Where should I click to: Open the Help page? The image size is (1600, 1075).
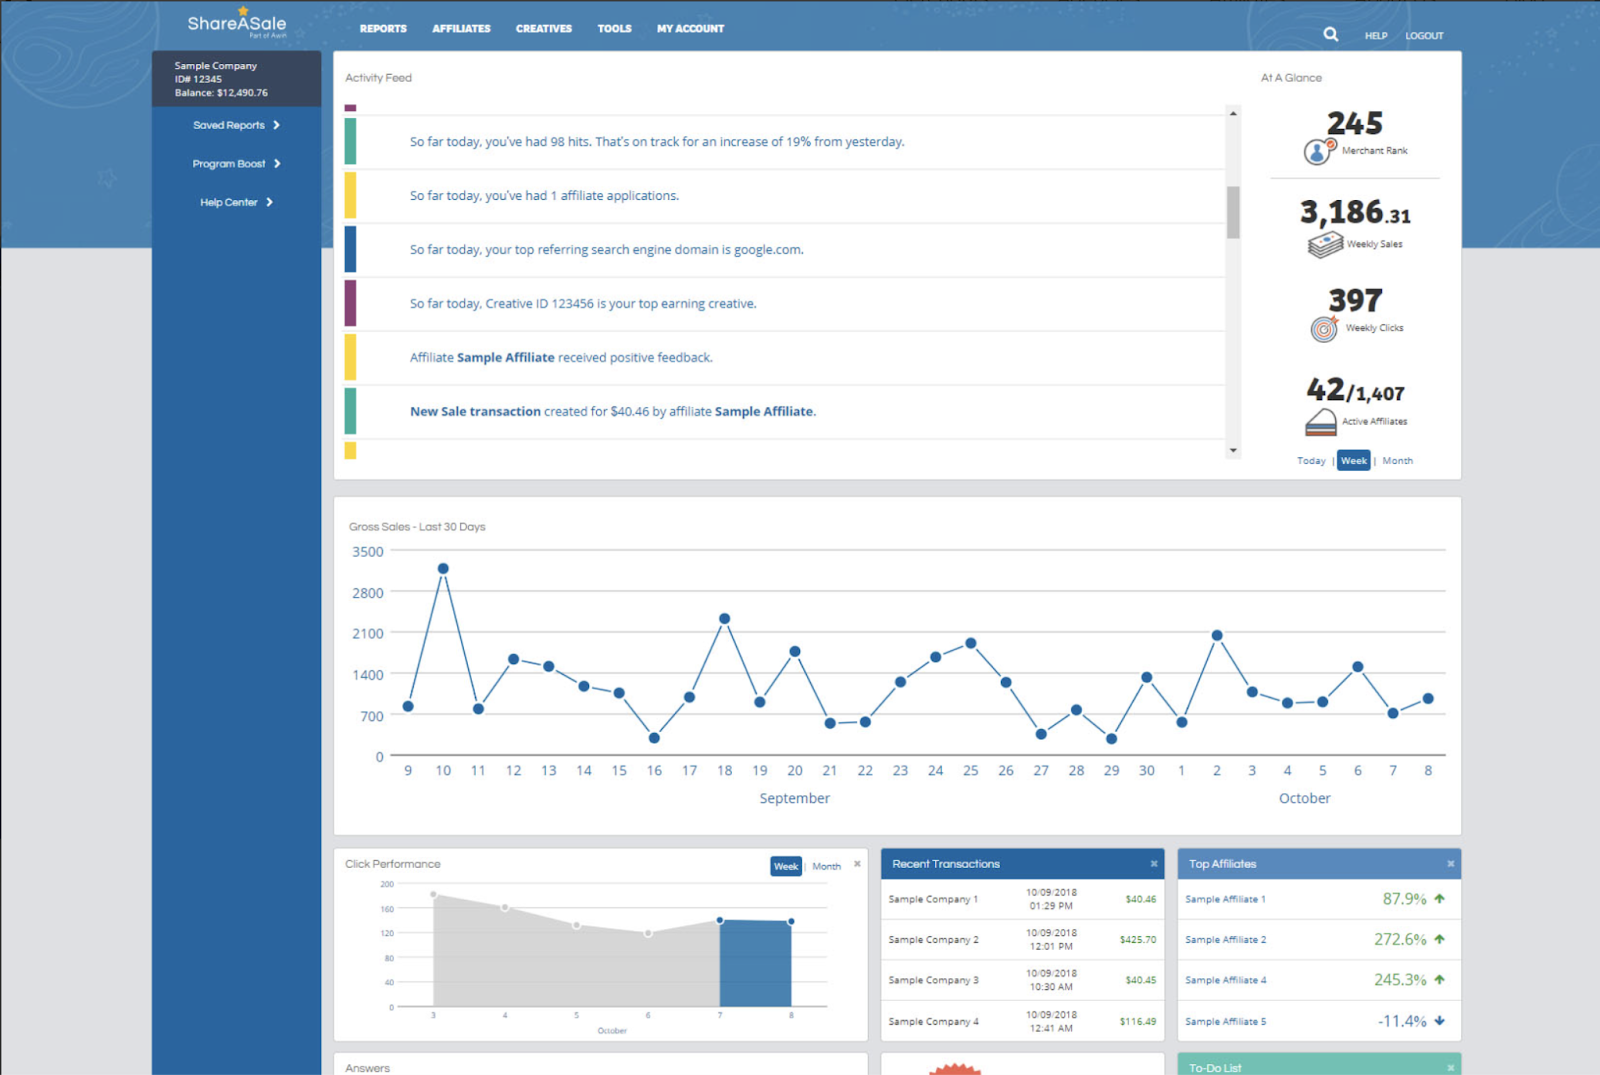coord(1375,35)
